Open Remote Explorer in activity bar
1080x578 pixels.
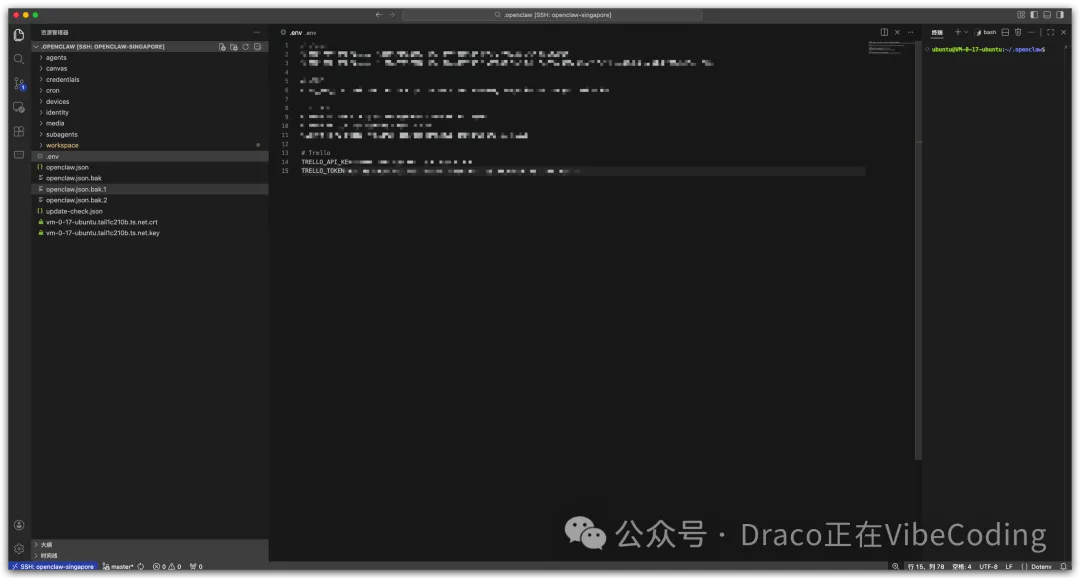(x=19, y=107)
